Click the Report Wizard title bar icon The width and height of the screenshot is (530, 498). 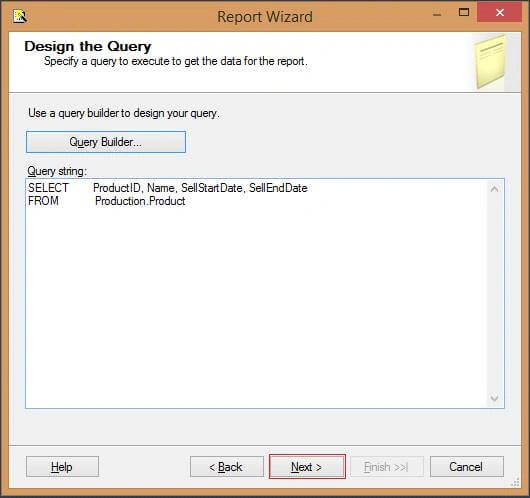point(20,16)
